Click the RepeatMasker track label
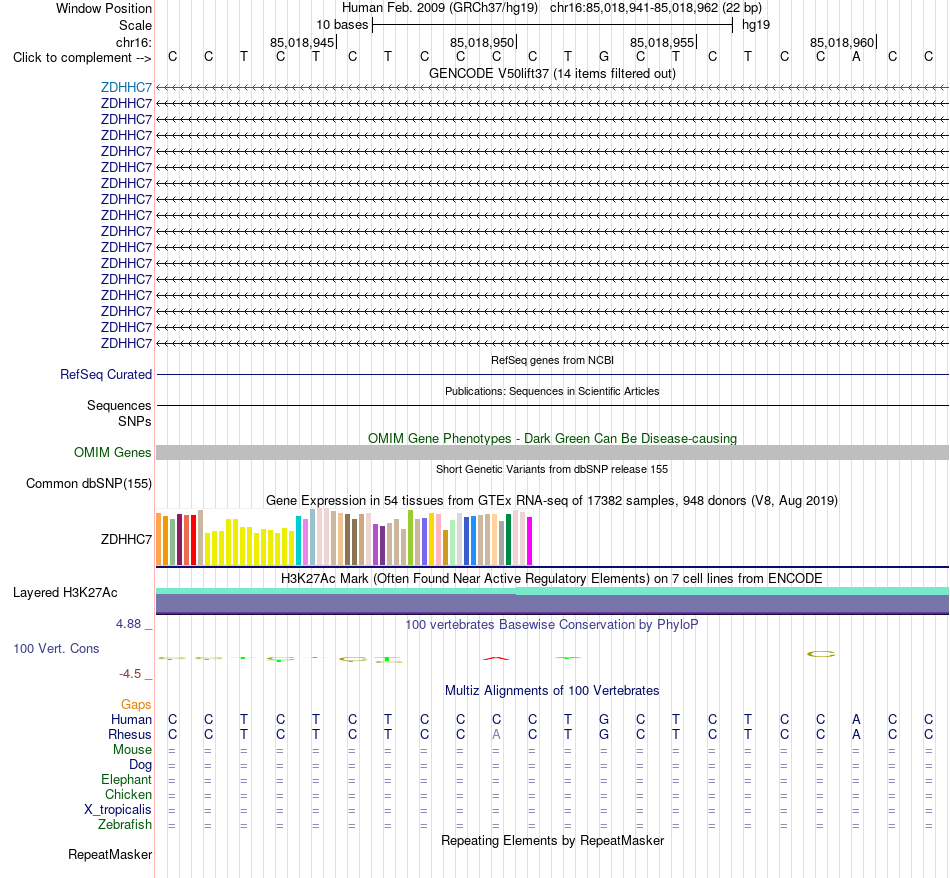The height and width of the screenshot is (878, 950). tap(110, 854)
